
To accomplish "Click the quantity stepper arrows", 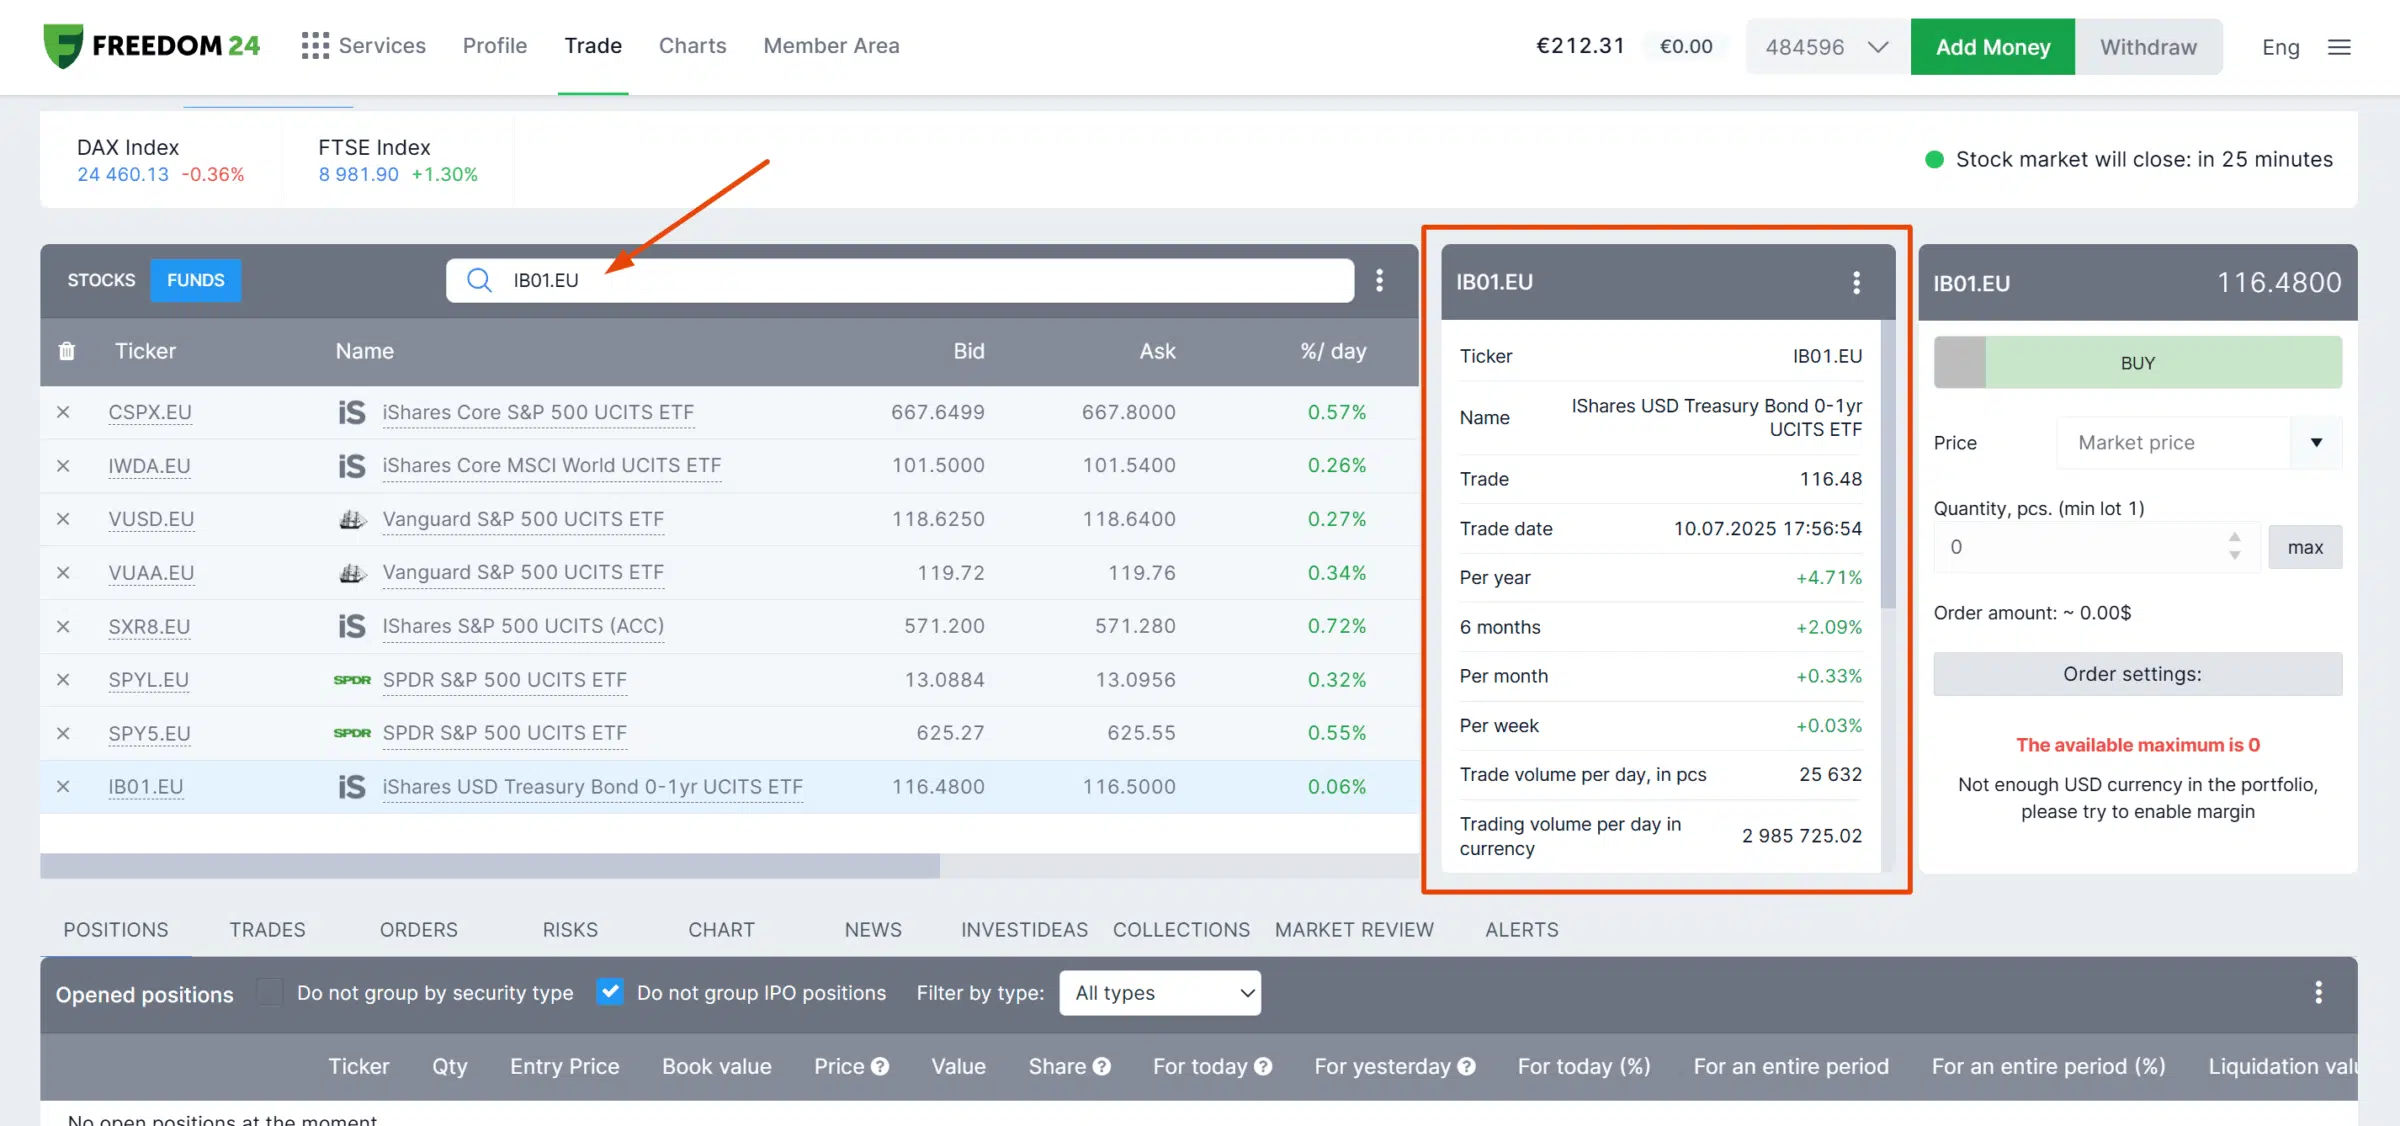I will pyautogui.click(x=2234, y=547).
